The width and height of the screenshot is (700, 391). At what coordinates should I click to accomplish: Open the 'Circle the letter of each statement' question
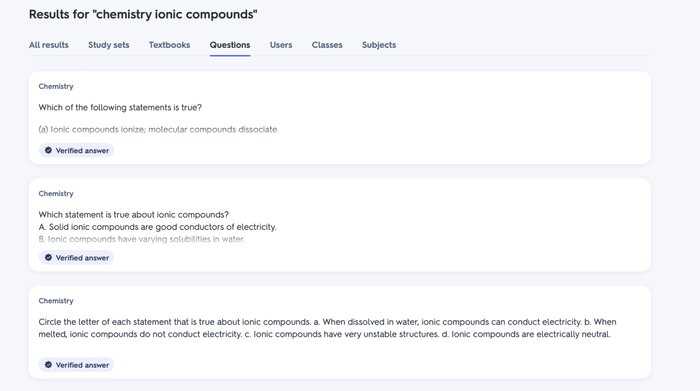[x=327, y=328]
